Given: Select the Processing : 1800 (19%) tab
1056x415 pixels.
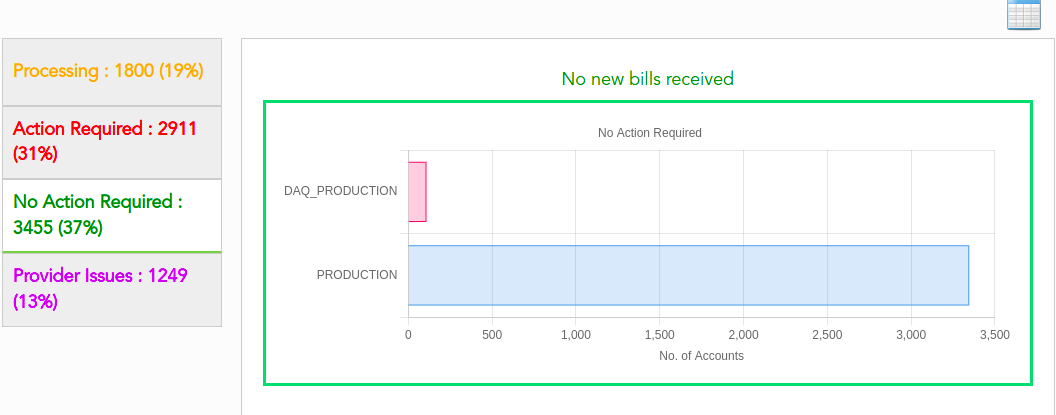Looking at the screenshot, I should pos(112,71).
